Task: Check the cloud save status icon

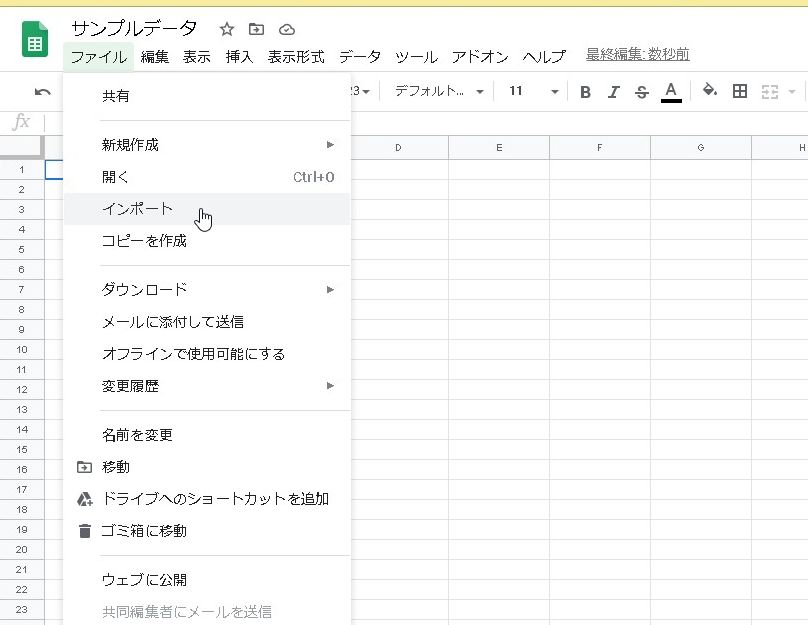Action: [287, 29]
